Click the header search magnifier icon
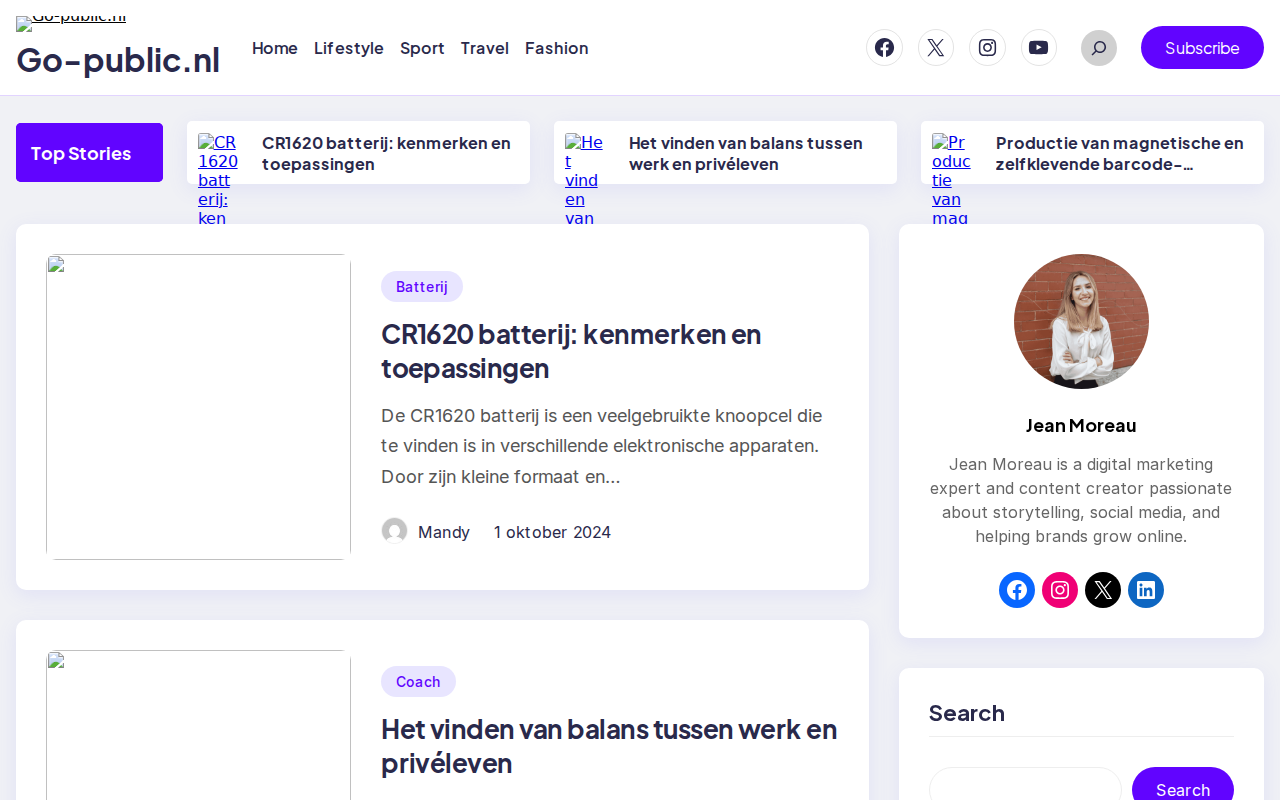The width and height of the screenshot is (1280, 800). point(1099,48)
